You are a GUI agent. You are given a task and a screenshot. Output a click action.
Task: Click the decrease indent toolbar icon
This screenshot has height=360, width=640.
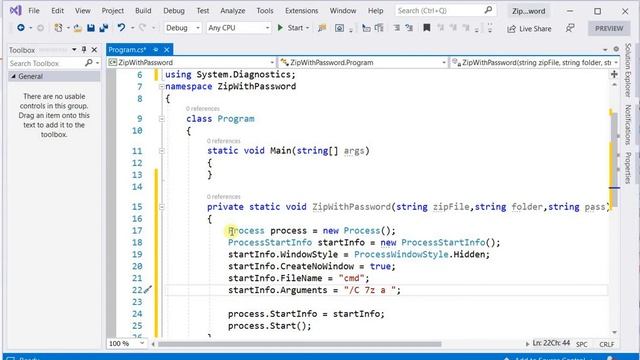pos(367,28)
